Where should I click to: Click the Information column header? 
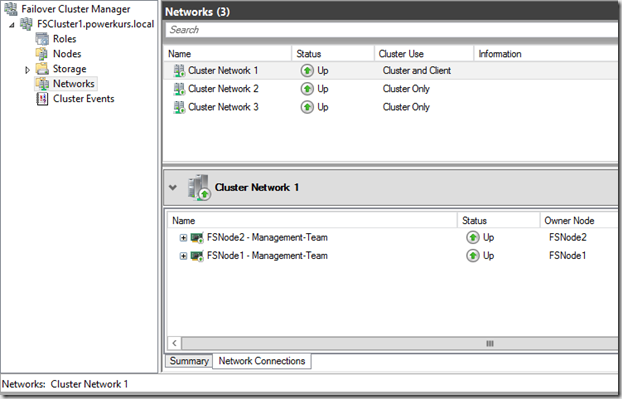pyautogui.click(x=546, y=54)
